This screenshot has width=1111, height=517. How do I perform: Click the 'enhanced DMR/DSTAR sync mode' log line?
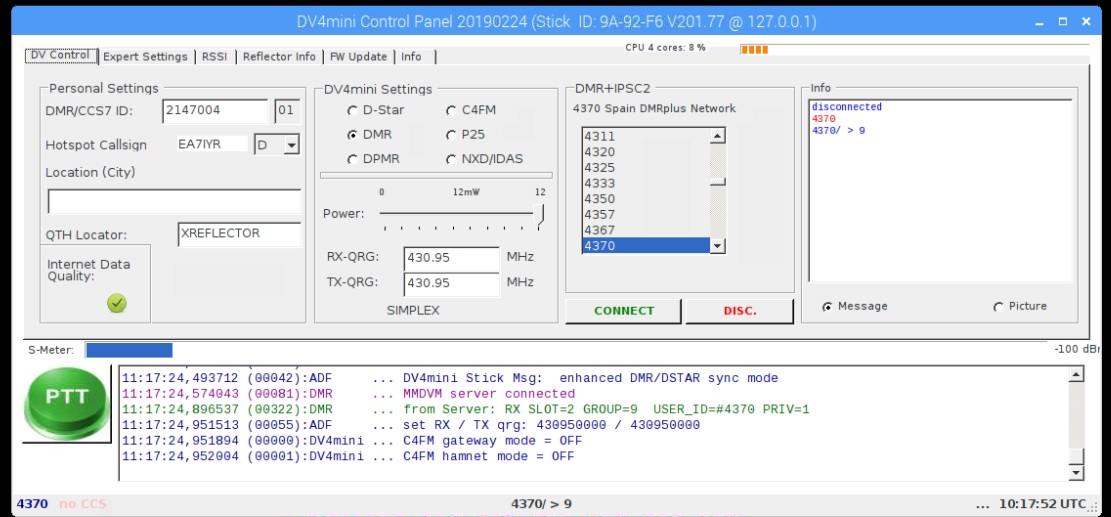pyautogui.click(x=450, y=378)
